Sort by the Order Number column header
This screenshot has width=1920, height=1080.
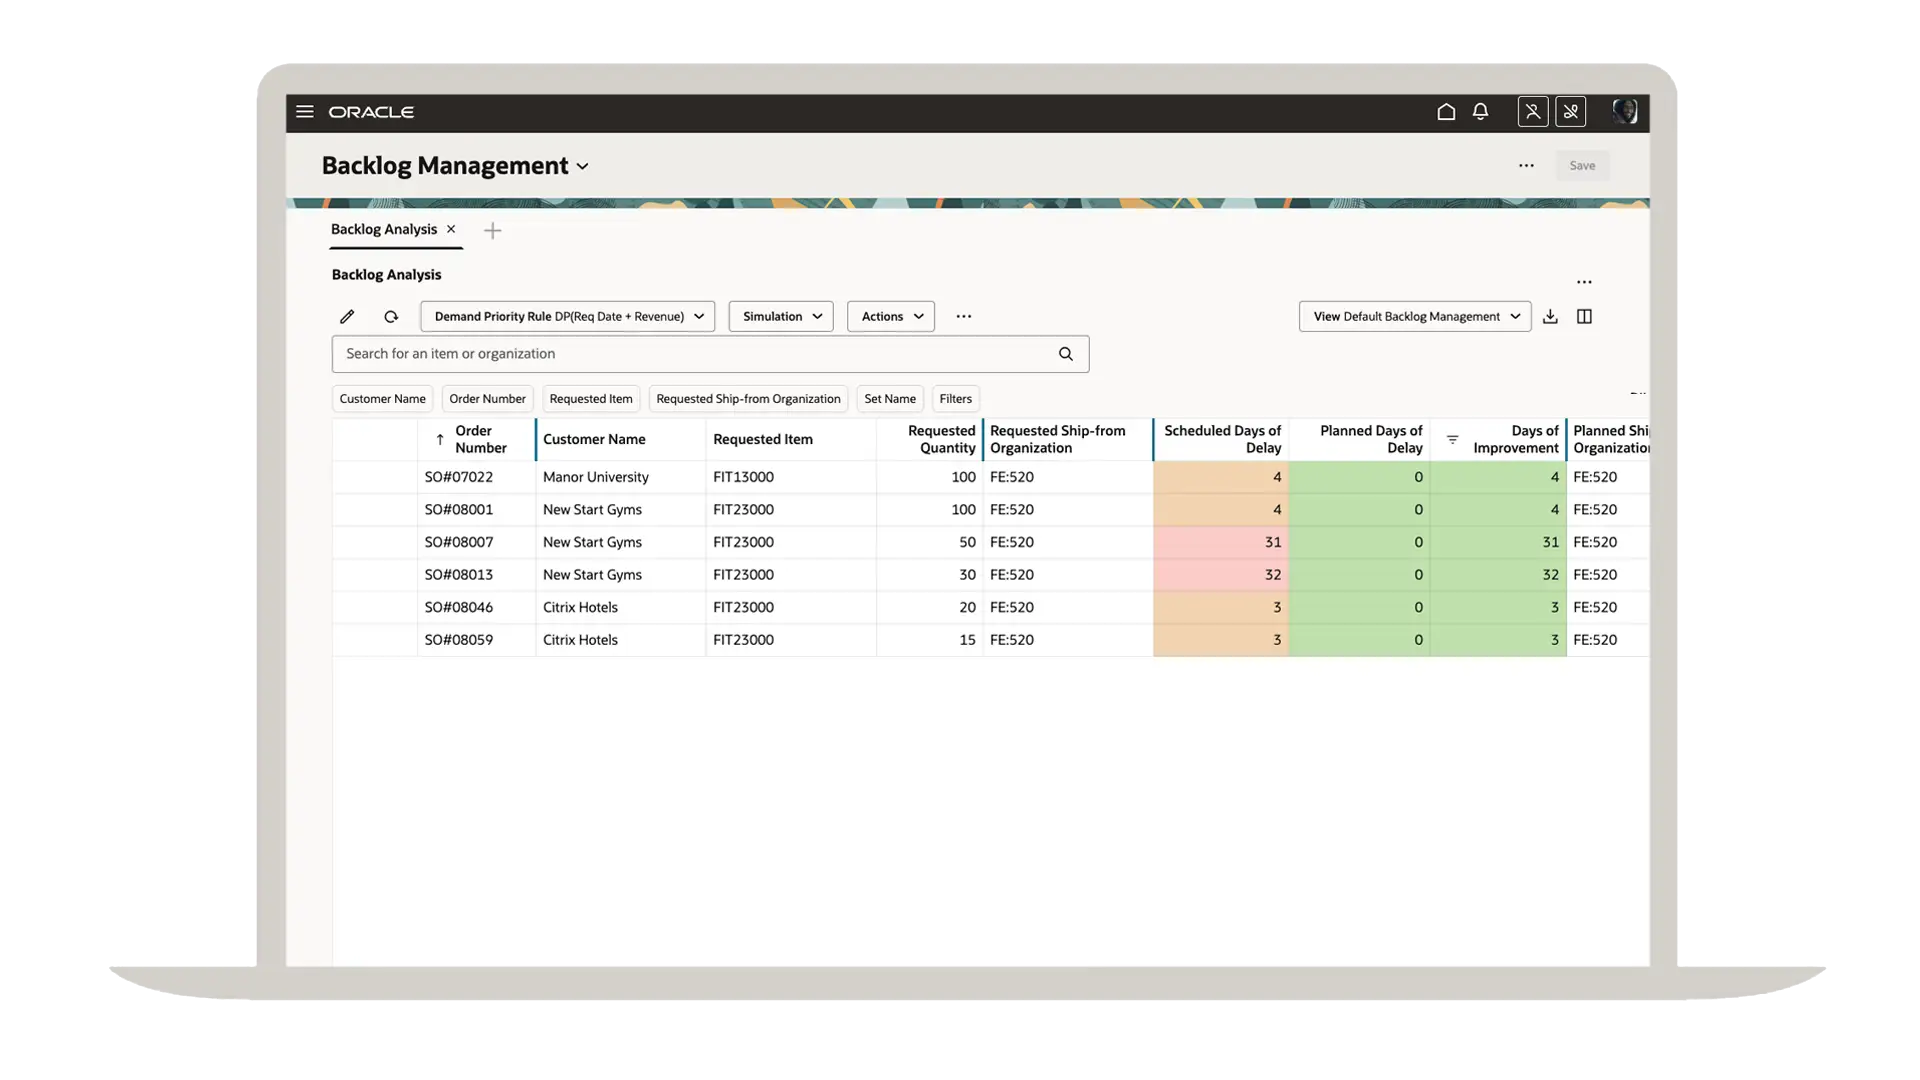point(480,440)
